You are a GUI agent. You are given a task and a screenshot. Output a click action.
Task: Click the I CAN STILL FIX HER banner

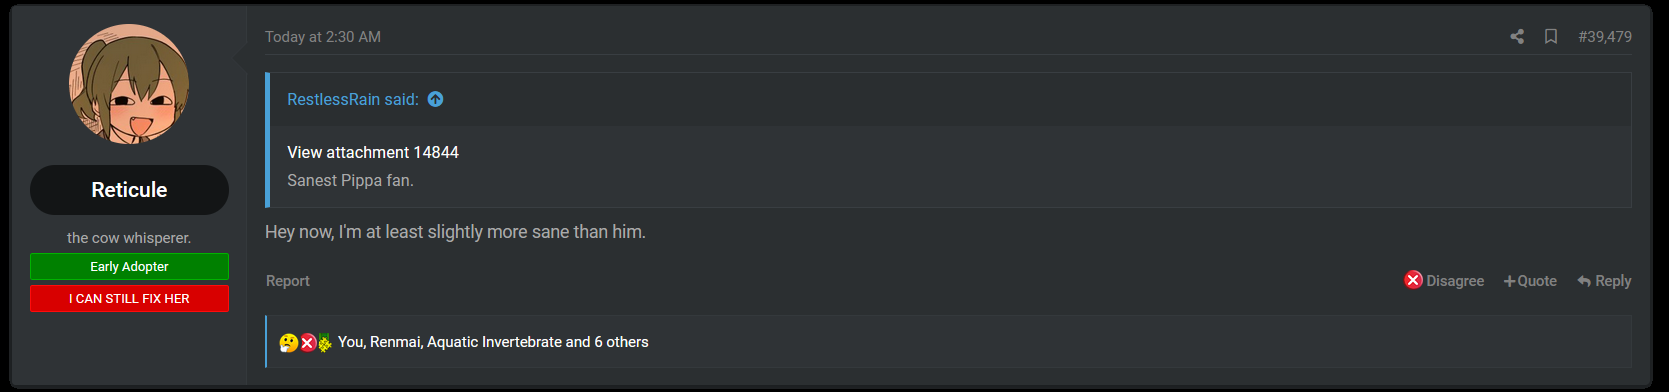tap(129, 299)
